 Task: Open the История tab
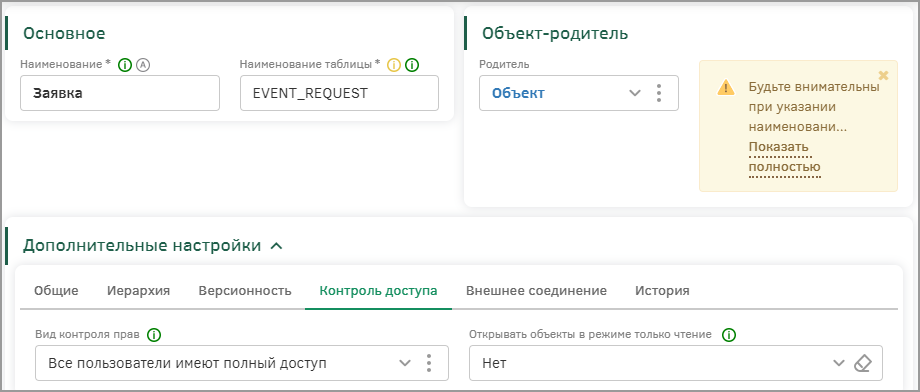[x=662, y=290]
